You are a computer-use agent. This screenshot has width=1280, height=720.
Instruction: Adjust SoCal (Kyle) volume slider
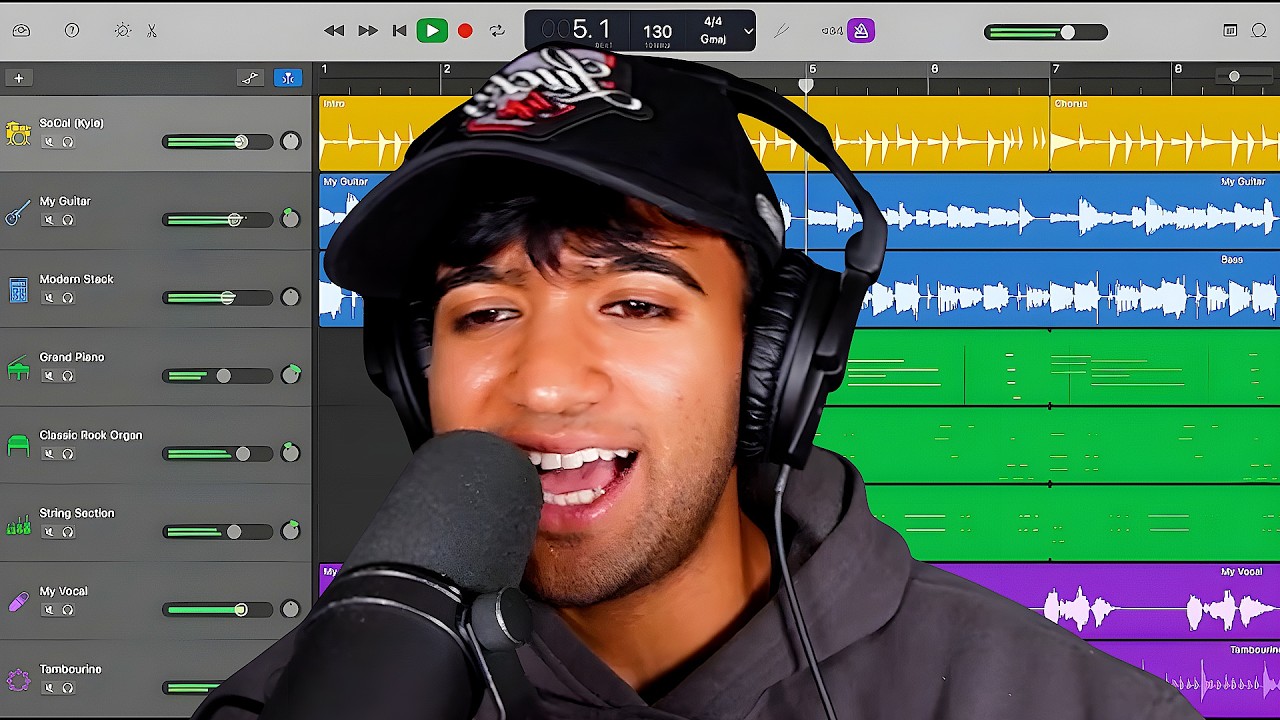click(x=218, y=142)
